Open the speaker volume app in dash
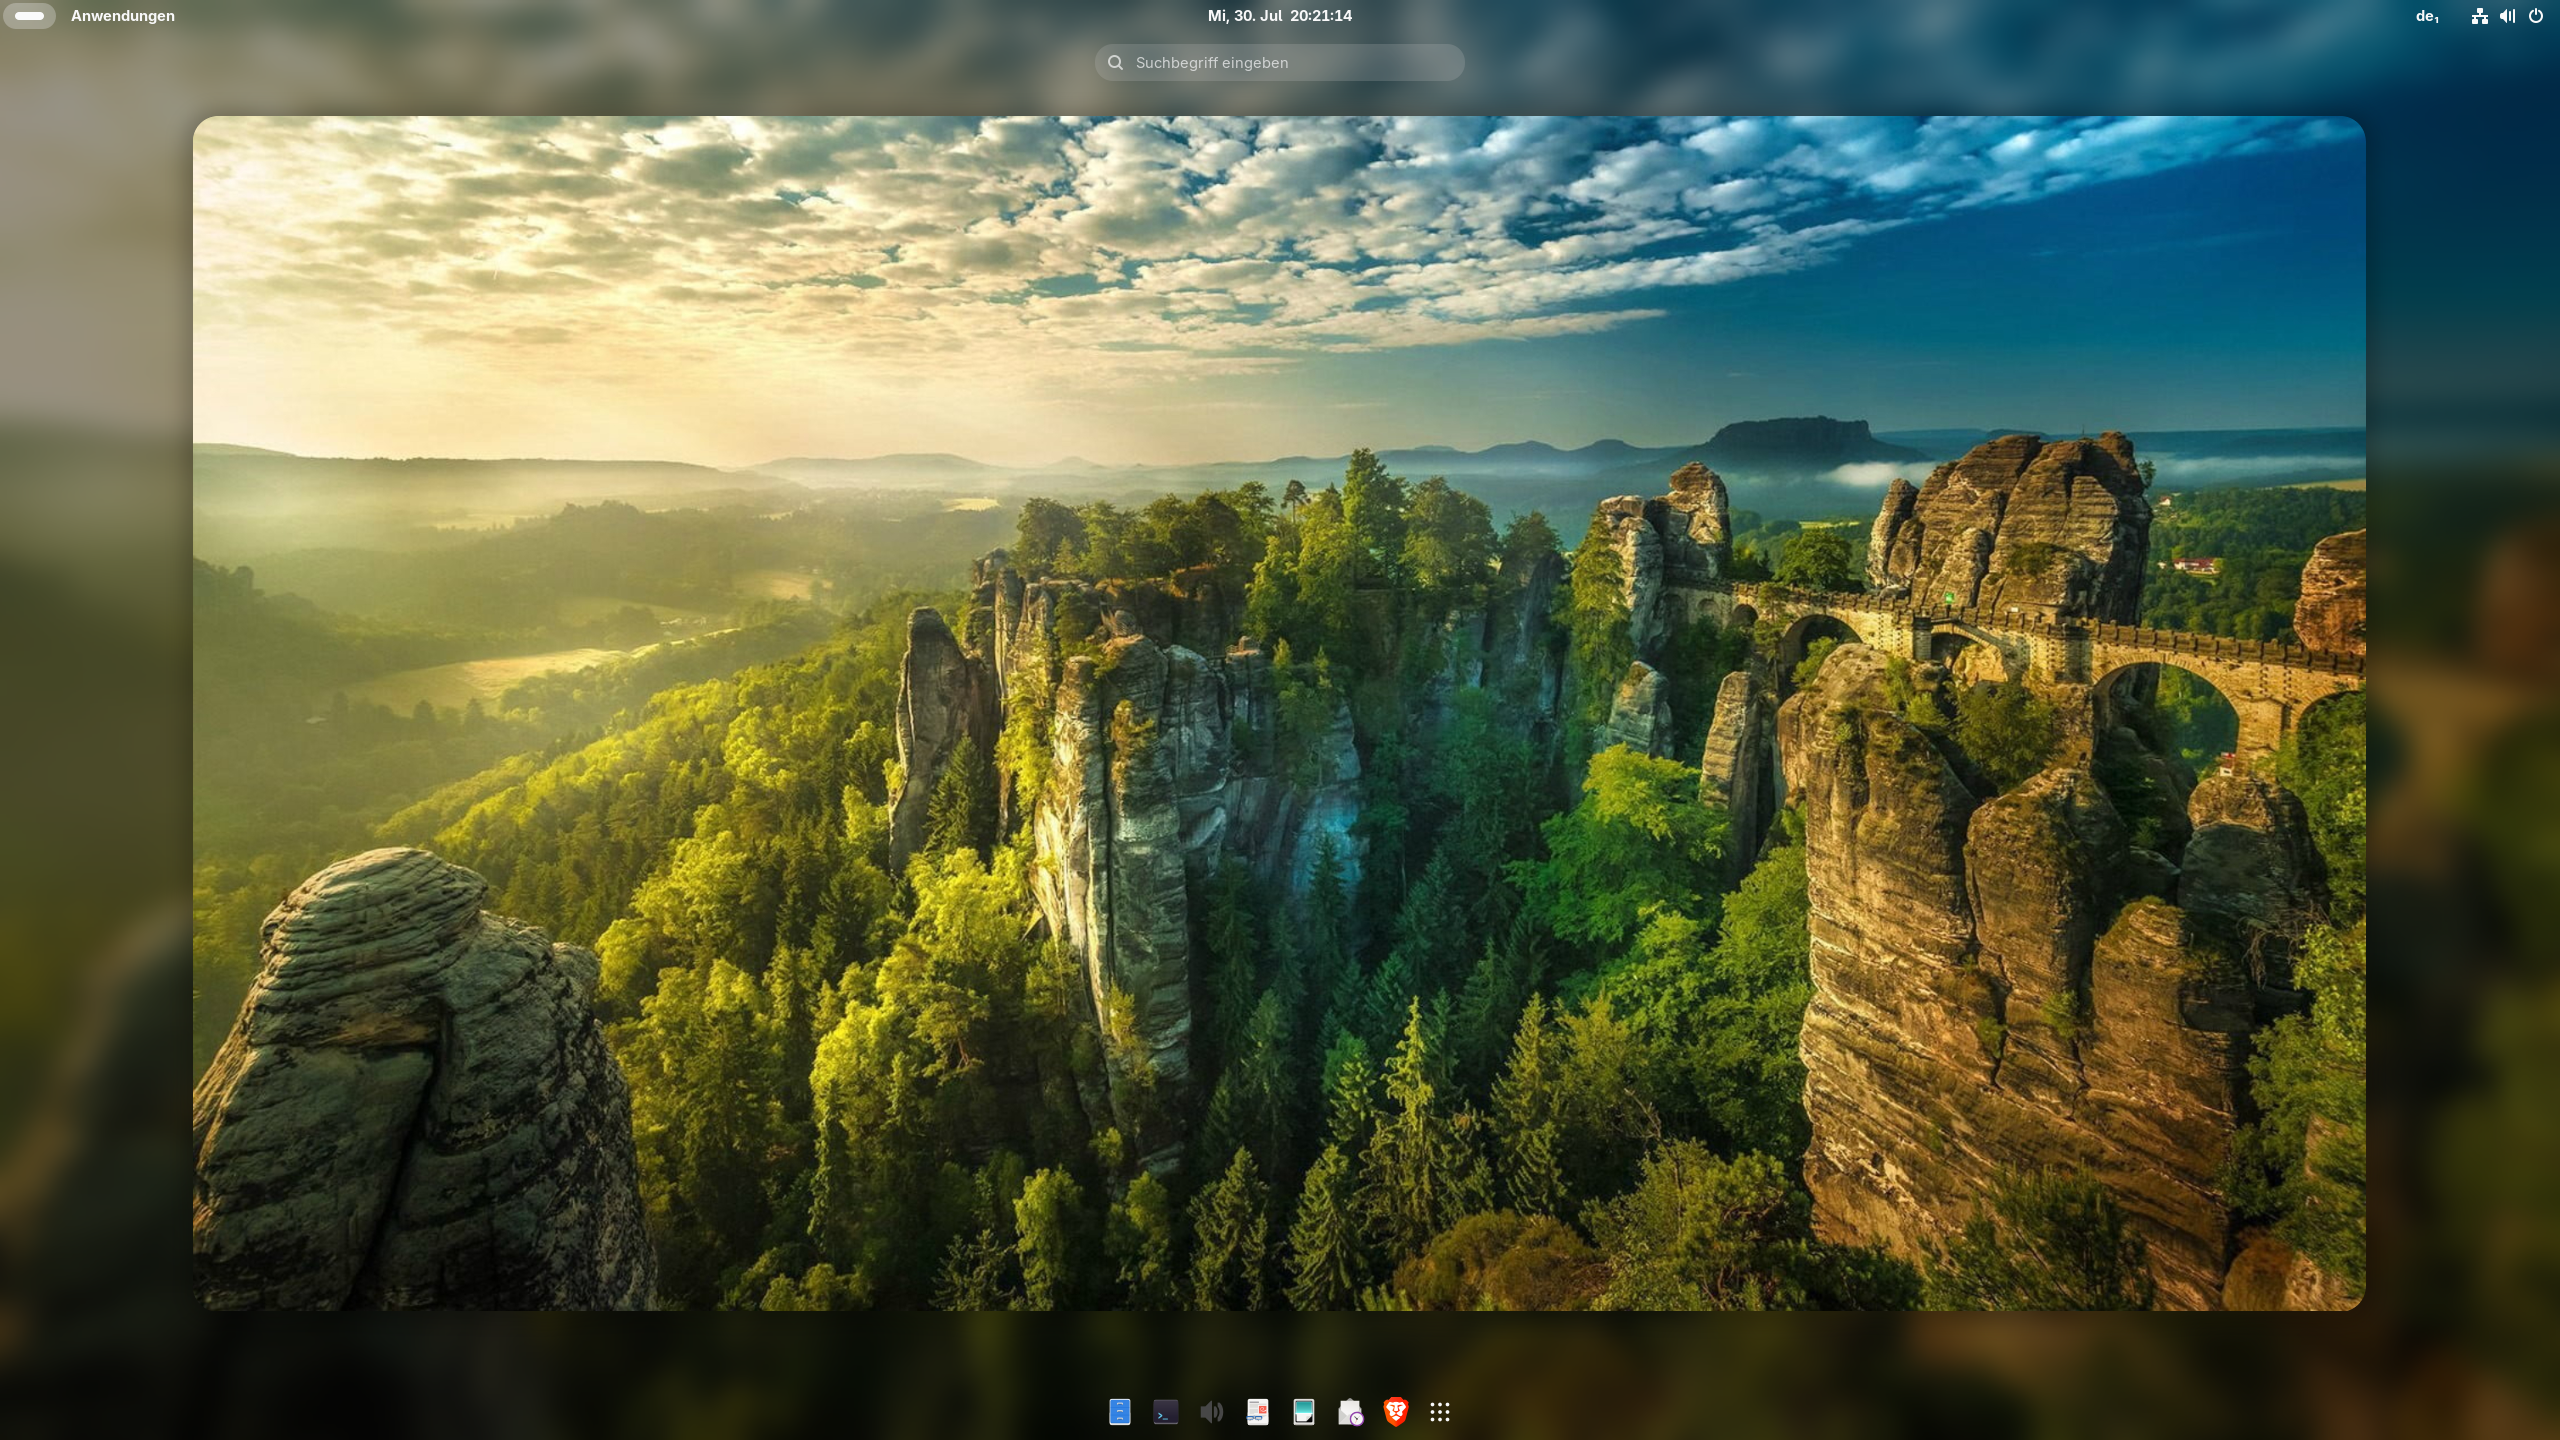 (x=1211, y=1411)
